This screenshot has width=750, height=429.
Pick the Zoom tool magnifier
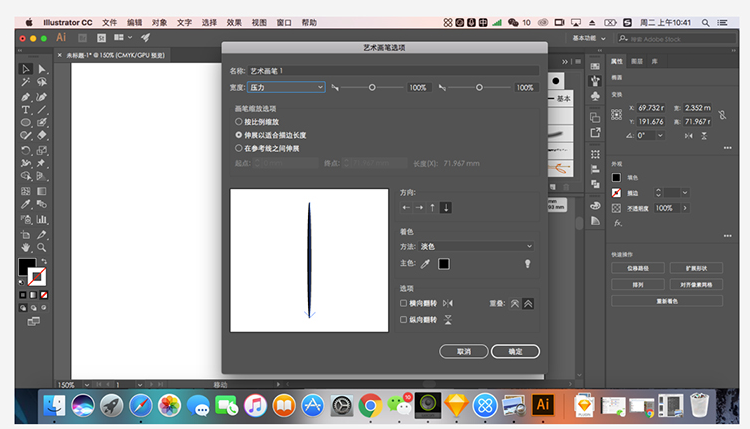(42, 247)
